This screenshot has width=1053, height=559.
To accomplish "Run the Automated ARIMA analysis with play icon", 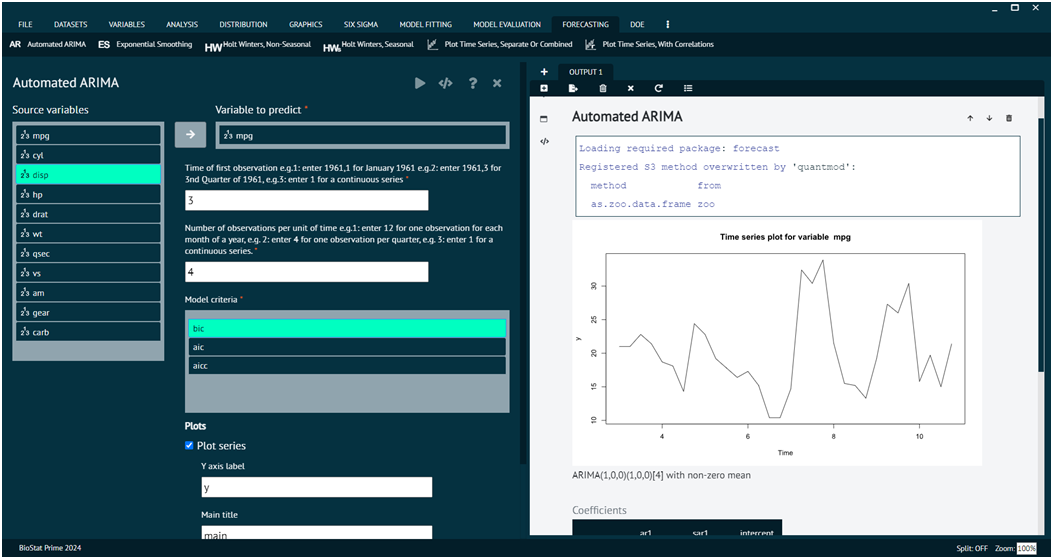I will [x=420, y=83].
